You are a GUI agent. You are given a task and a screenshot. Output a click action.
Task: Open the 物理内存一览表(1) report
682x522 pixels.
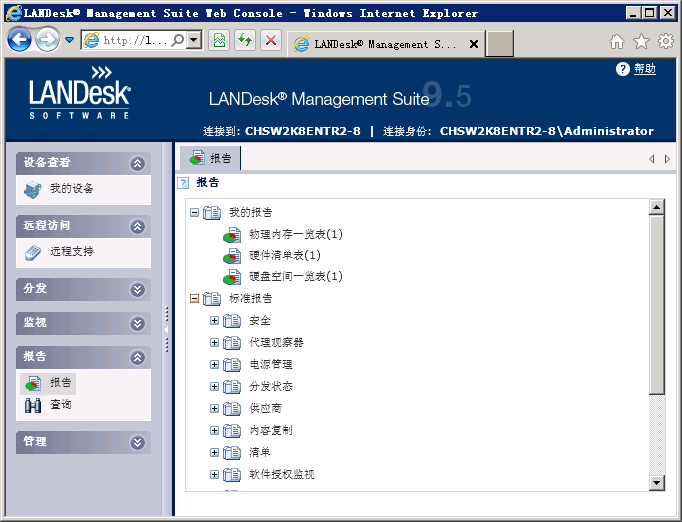pyautogui.click(x=296, y=234)
